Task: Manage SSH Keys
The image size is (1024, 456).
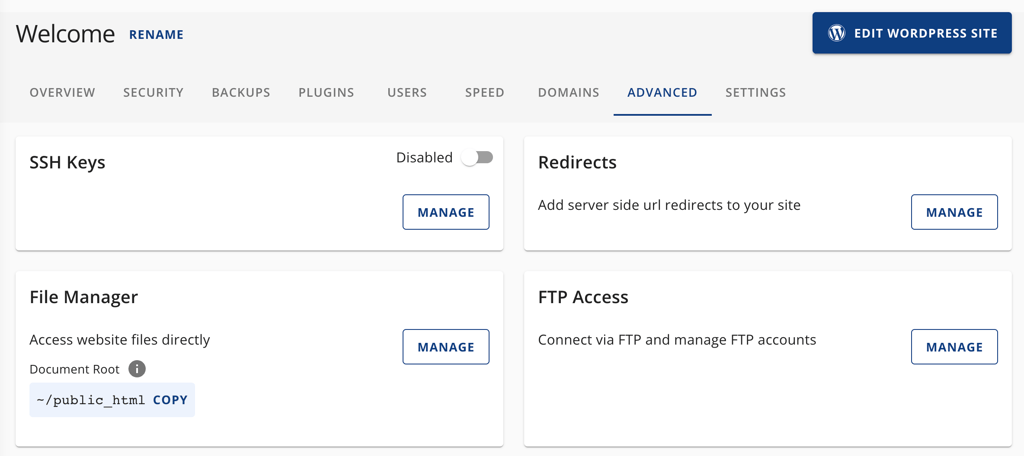Action: (446, 212)
